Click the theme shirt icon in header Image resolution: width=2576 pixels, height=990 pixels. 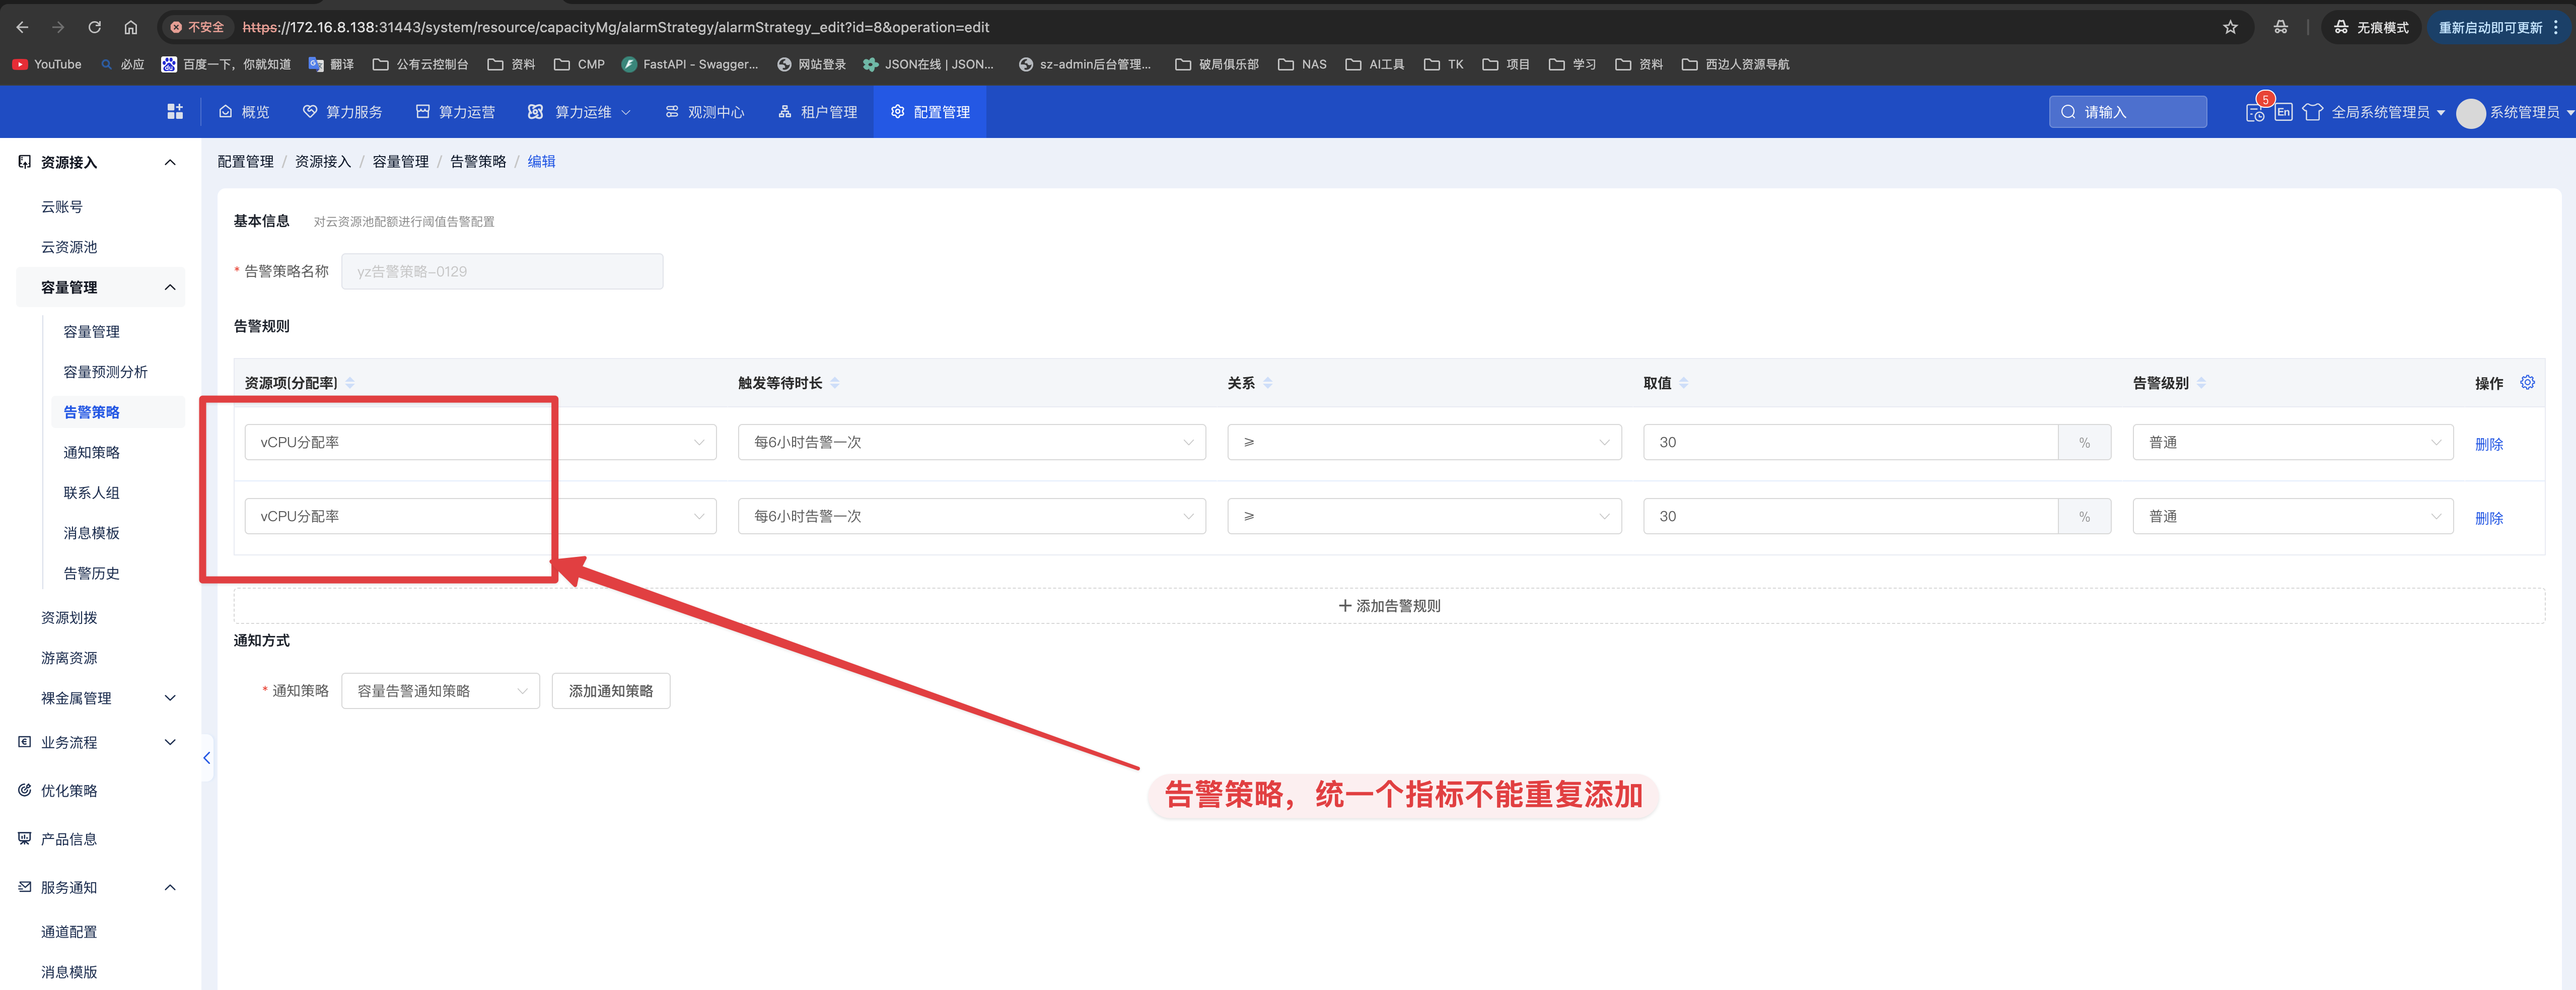2312,112
